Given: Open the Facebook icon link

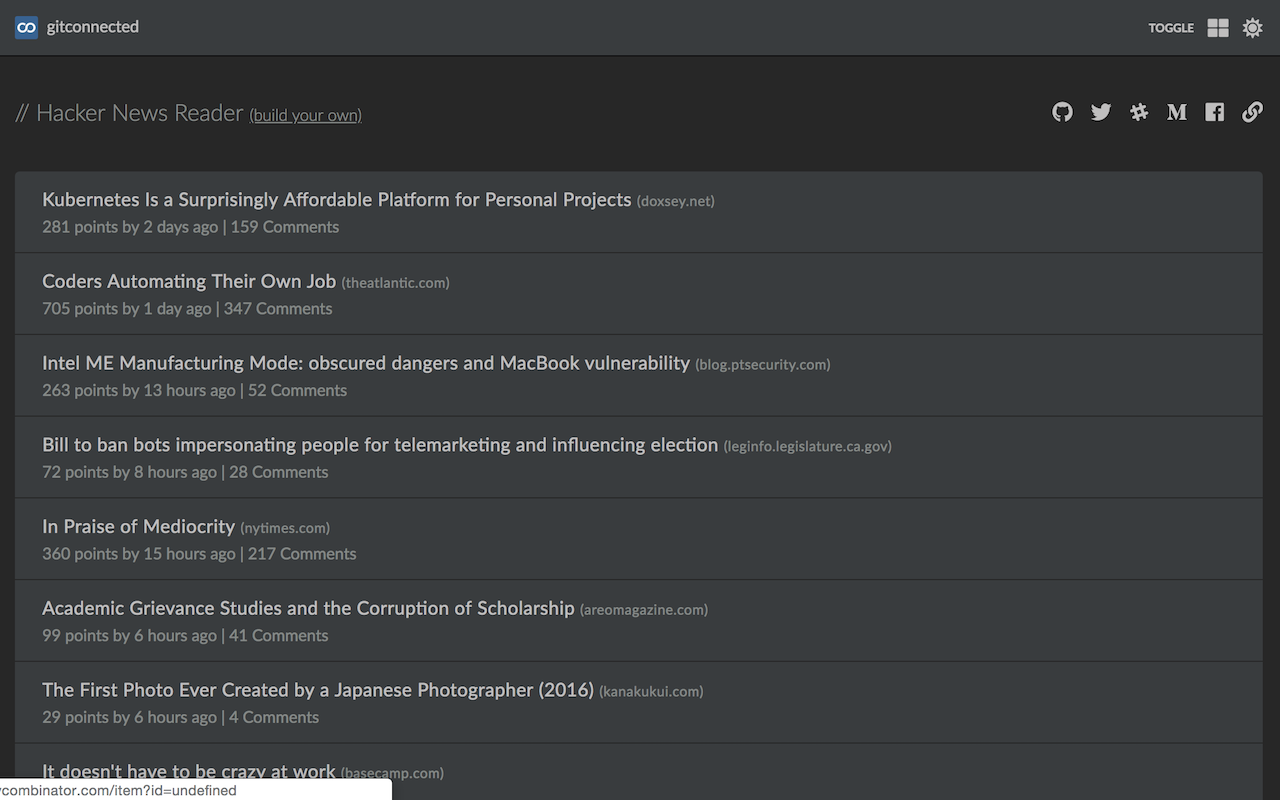Looking at the screenshot, I should pos(1214,112).
